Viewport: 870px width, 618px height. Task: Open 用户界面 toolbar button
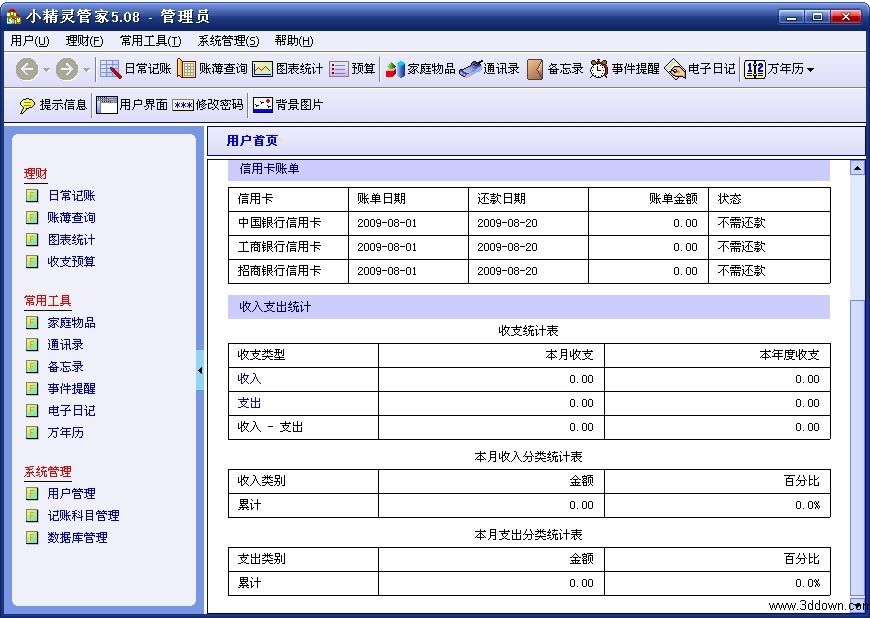point(132,105)
